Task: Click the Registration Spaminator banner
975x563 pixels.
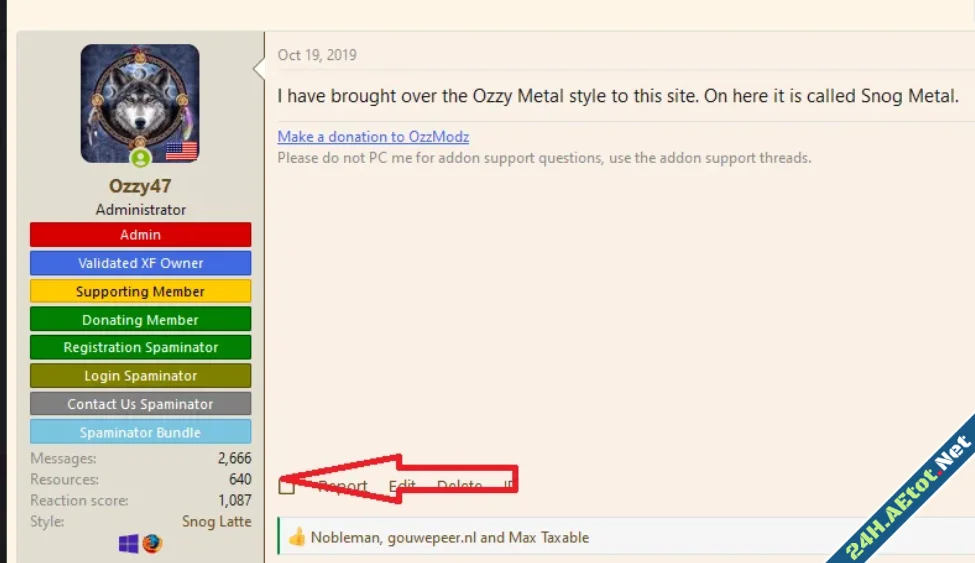Action: 140,347
